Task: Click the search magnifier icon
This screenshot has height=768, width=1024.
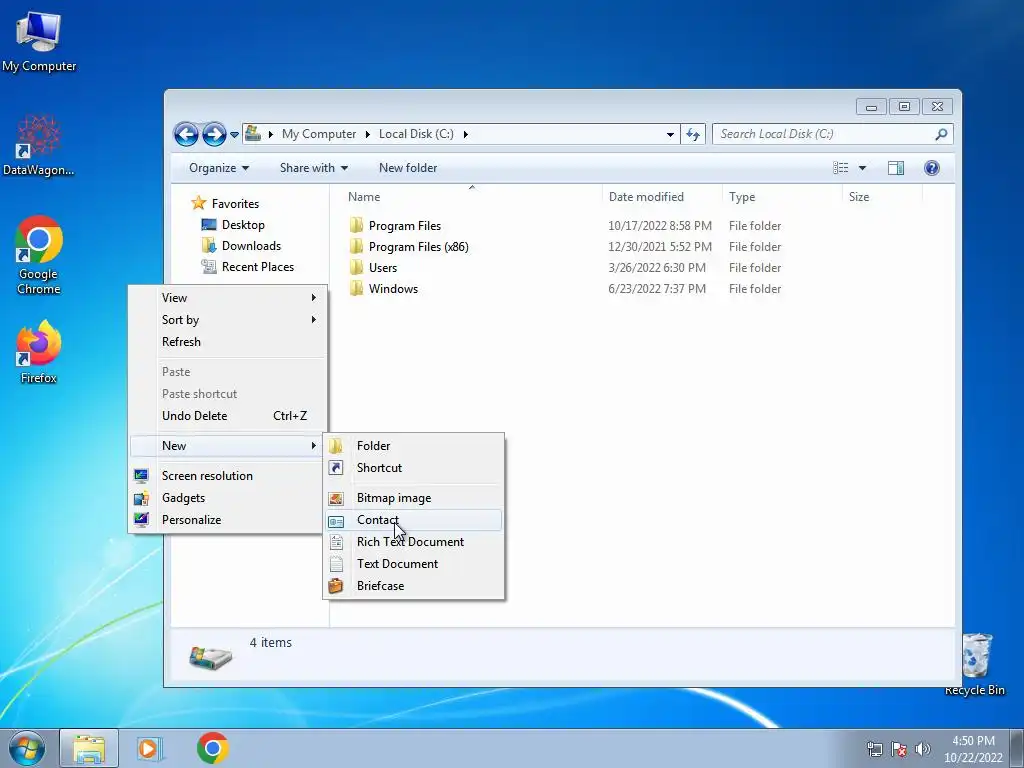Action: coord(941,134)
